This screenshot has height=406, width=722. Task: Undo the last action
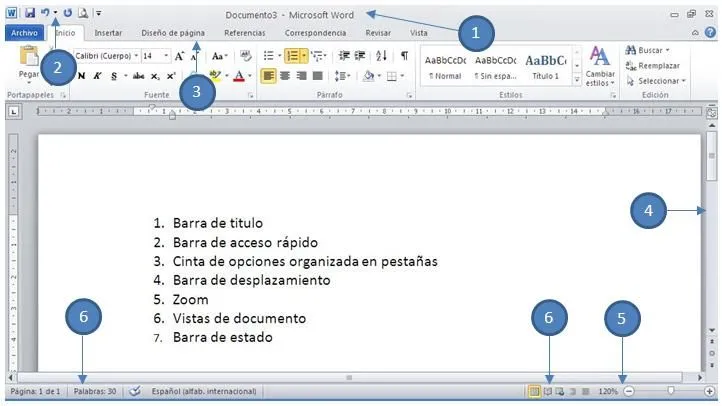click(x=45, y=13)
